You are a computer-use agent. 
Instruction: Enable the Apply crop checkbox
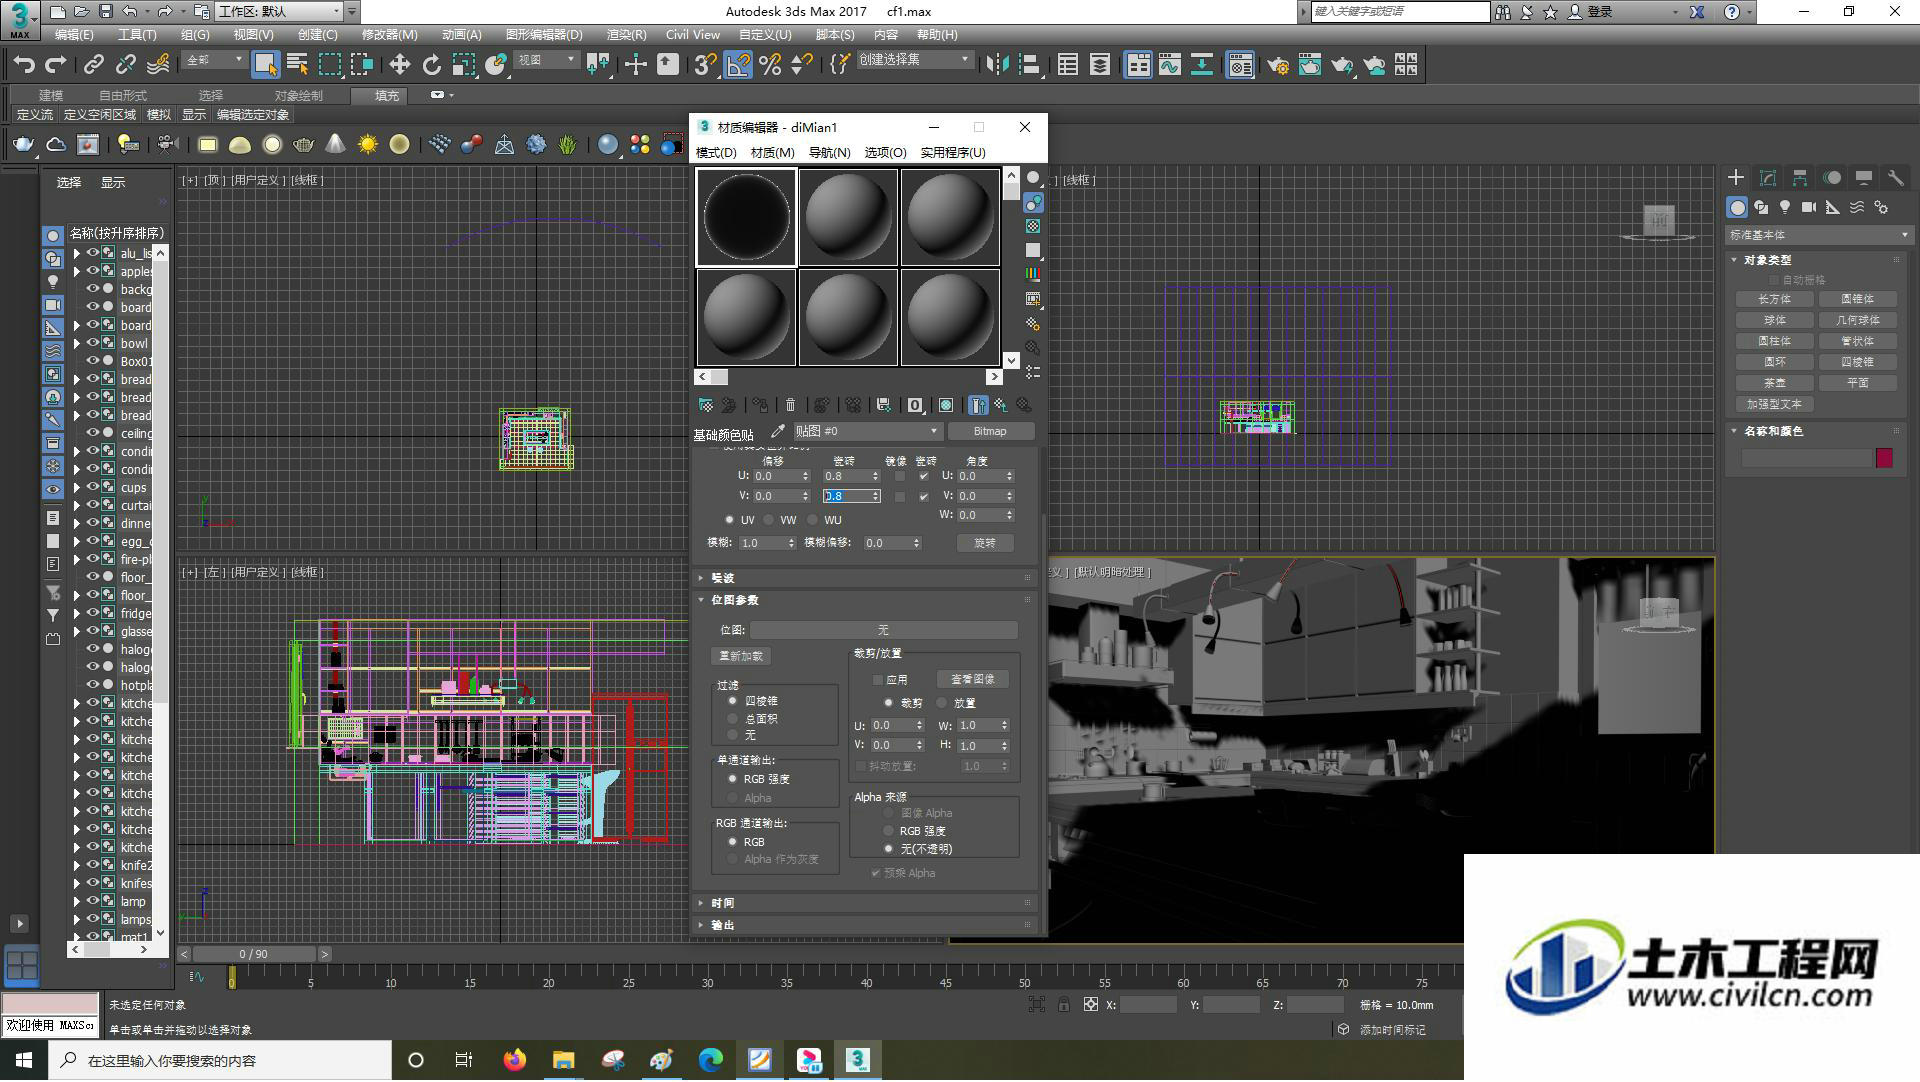(878, 680)
